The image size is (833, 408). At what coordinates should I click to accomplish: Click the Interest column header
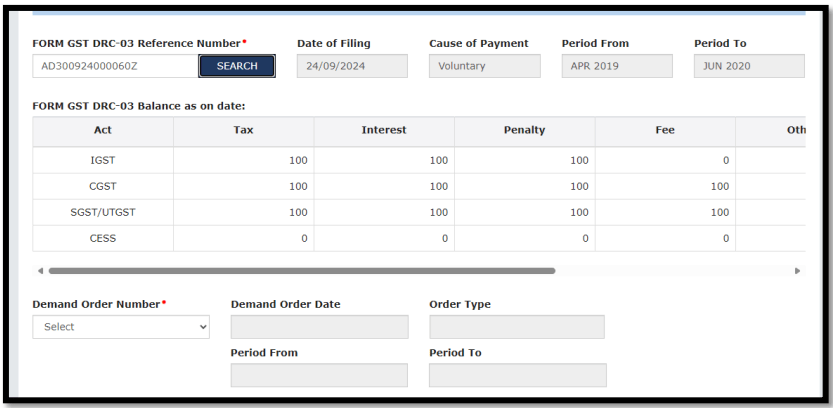[383, 131]
